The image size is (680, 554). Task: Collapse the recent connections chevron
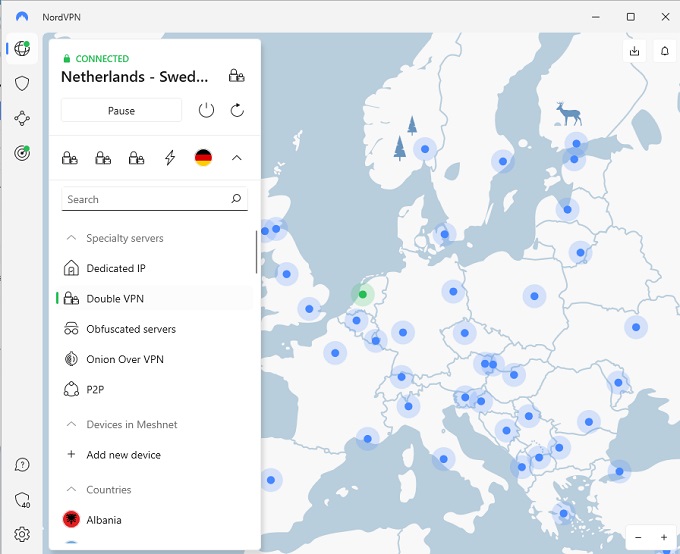click(x=237, y=158)
